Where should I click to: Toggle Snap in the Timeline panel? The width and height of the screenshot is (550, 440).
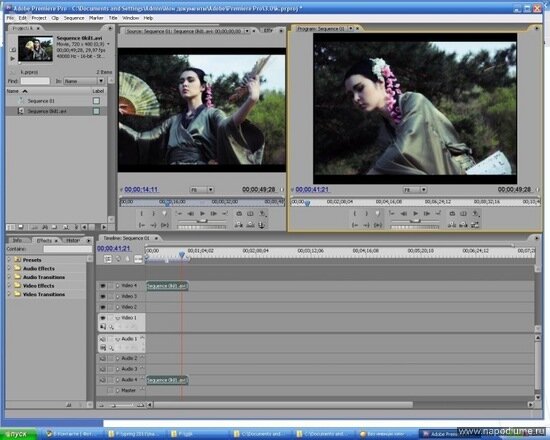(108, 259)
